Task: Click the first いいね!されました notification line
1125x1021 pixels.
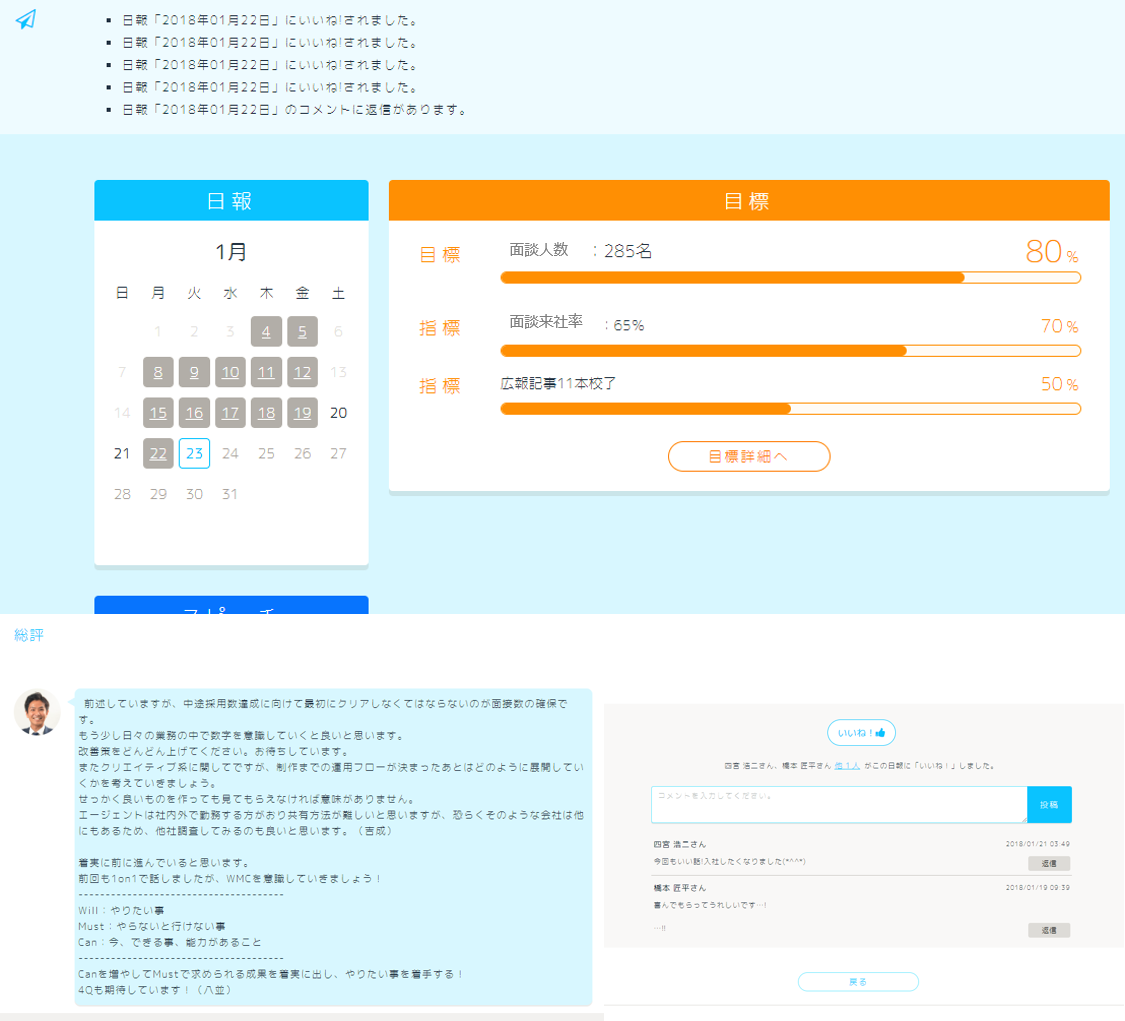Action: (270, 20)
